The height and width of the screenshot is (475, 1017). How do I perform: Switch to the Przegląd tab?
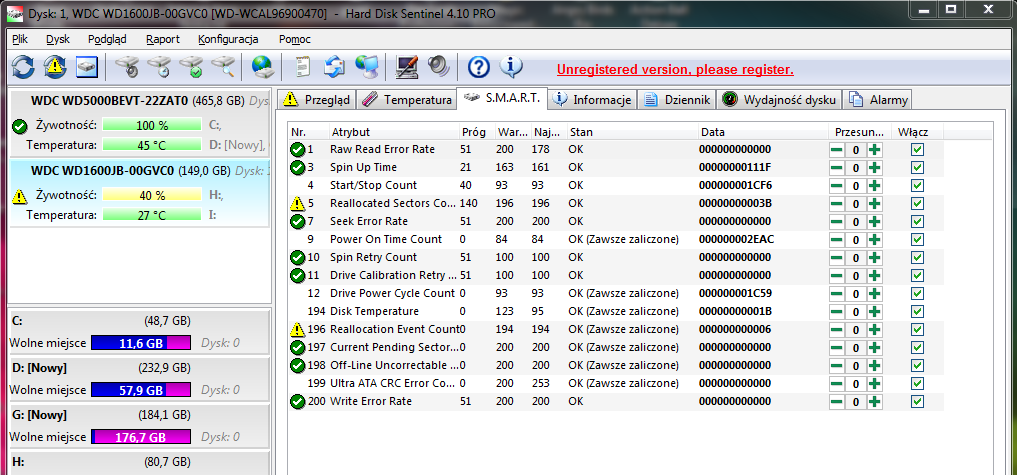pos(317,100)
